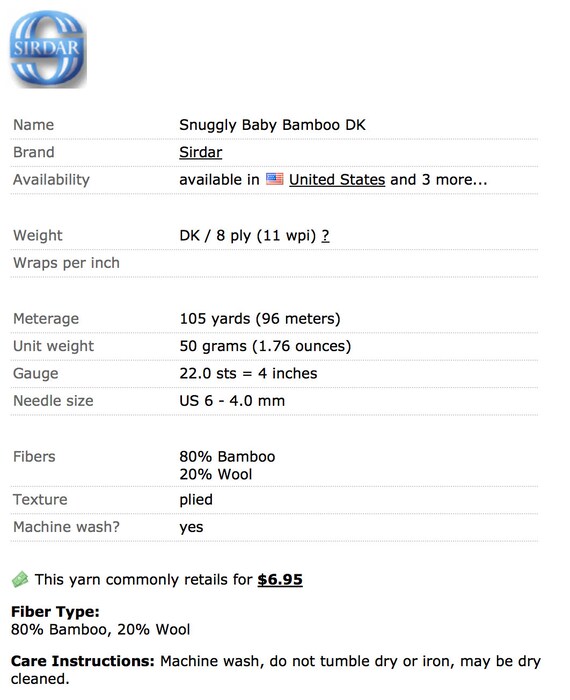Click the Machine wash yes value
The width and height of the screenshot is (570, 700).
click(191, 527)
